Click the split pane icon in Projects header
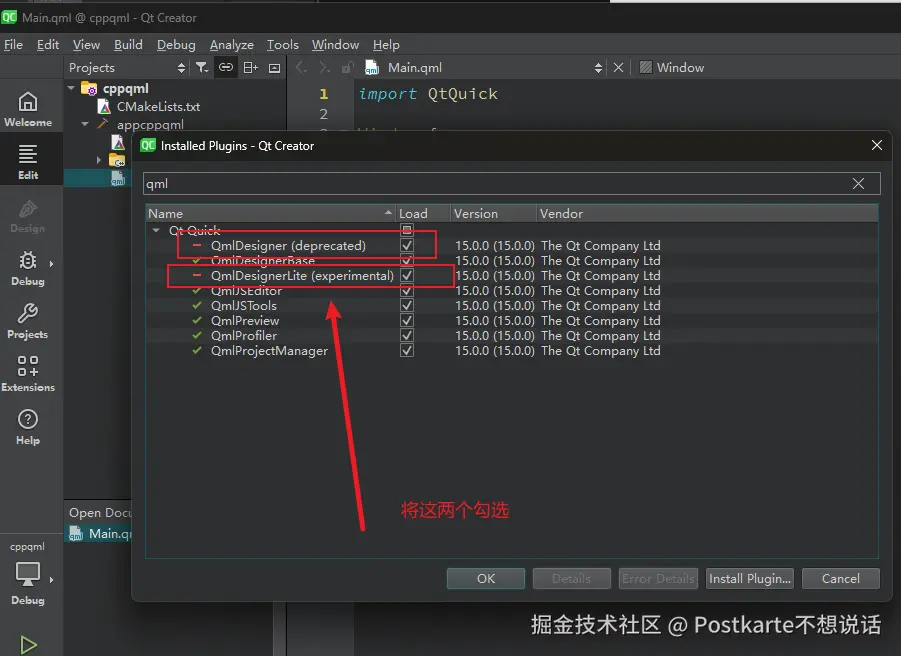Viewport: 901px width, 656px height. [x=251, y=68]
